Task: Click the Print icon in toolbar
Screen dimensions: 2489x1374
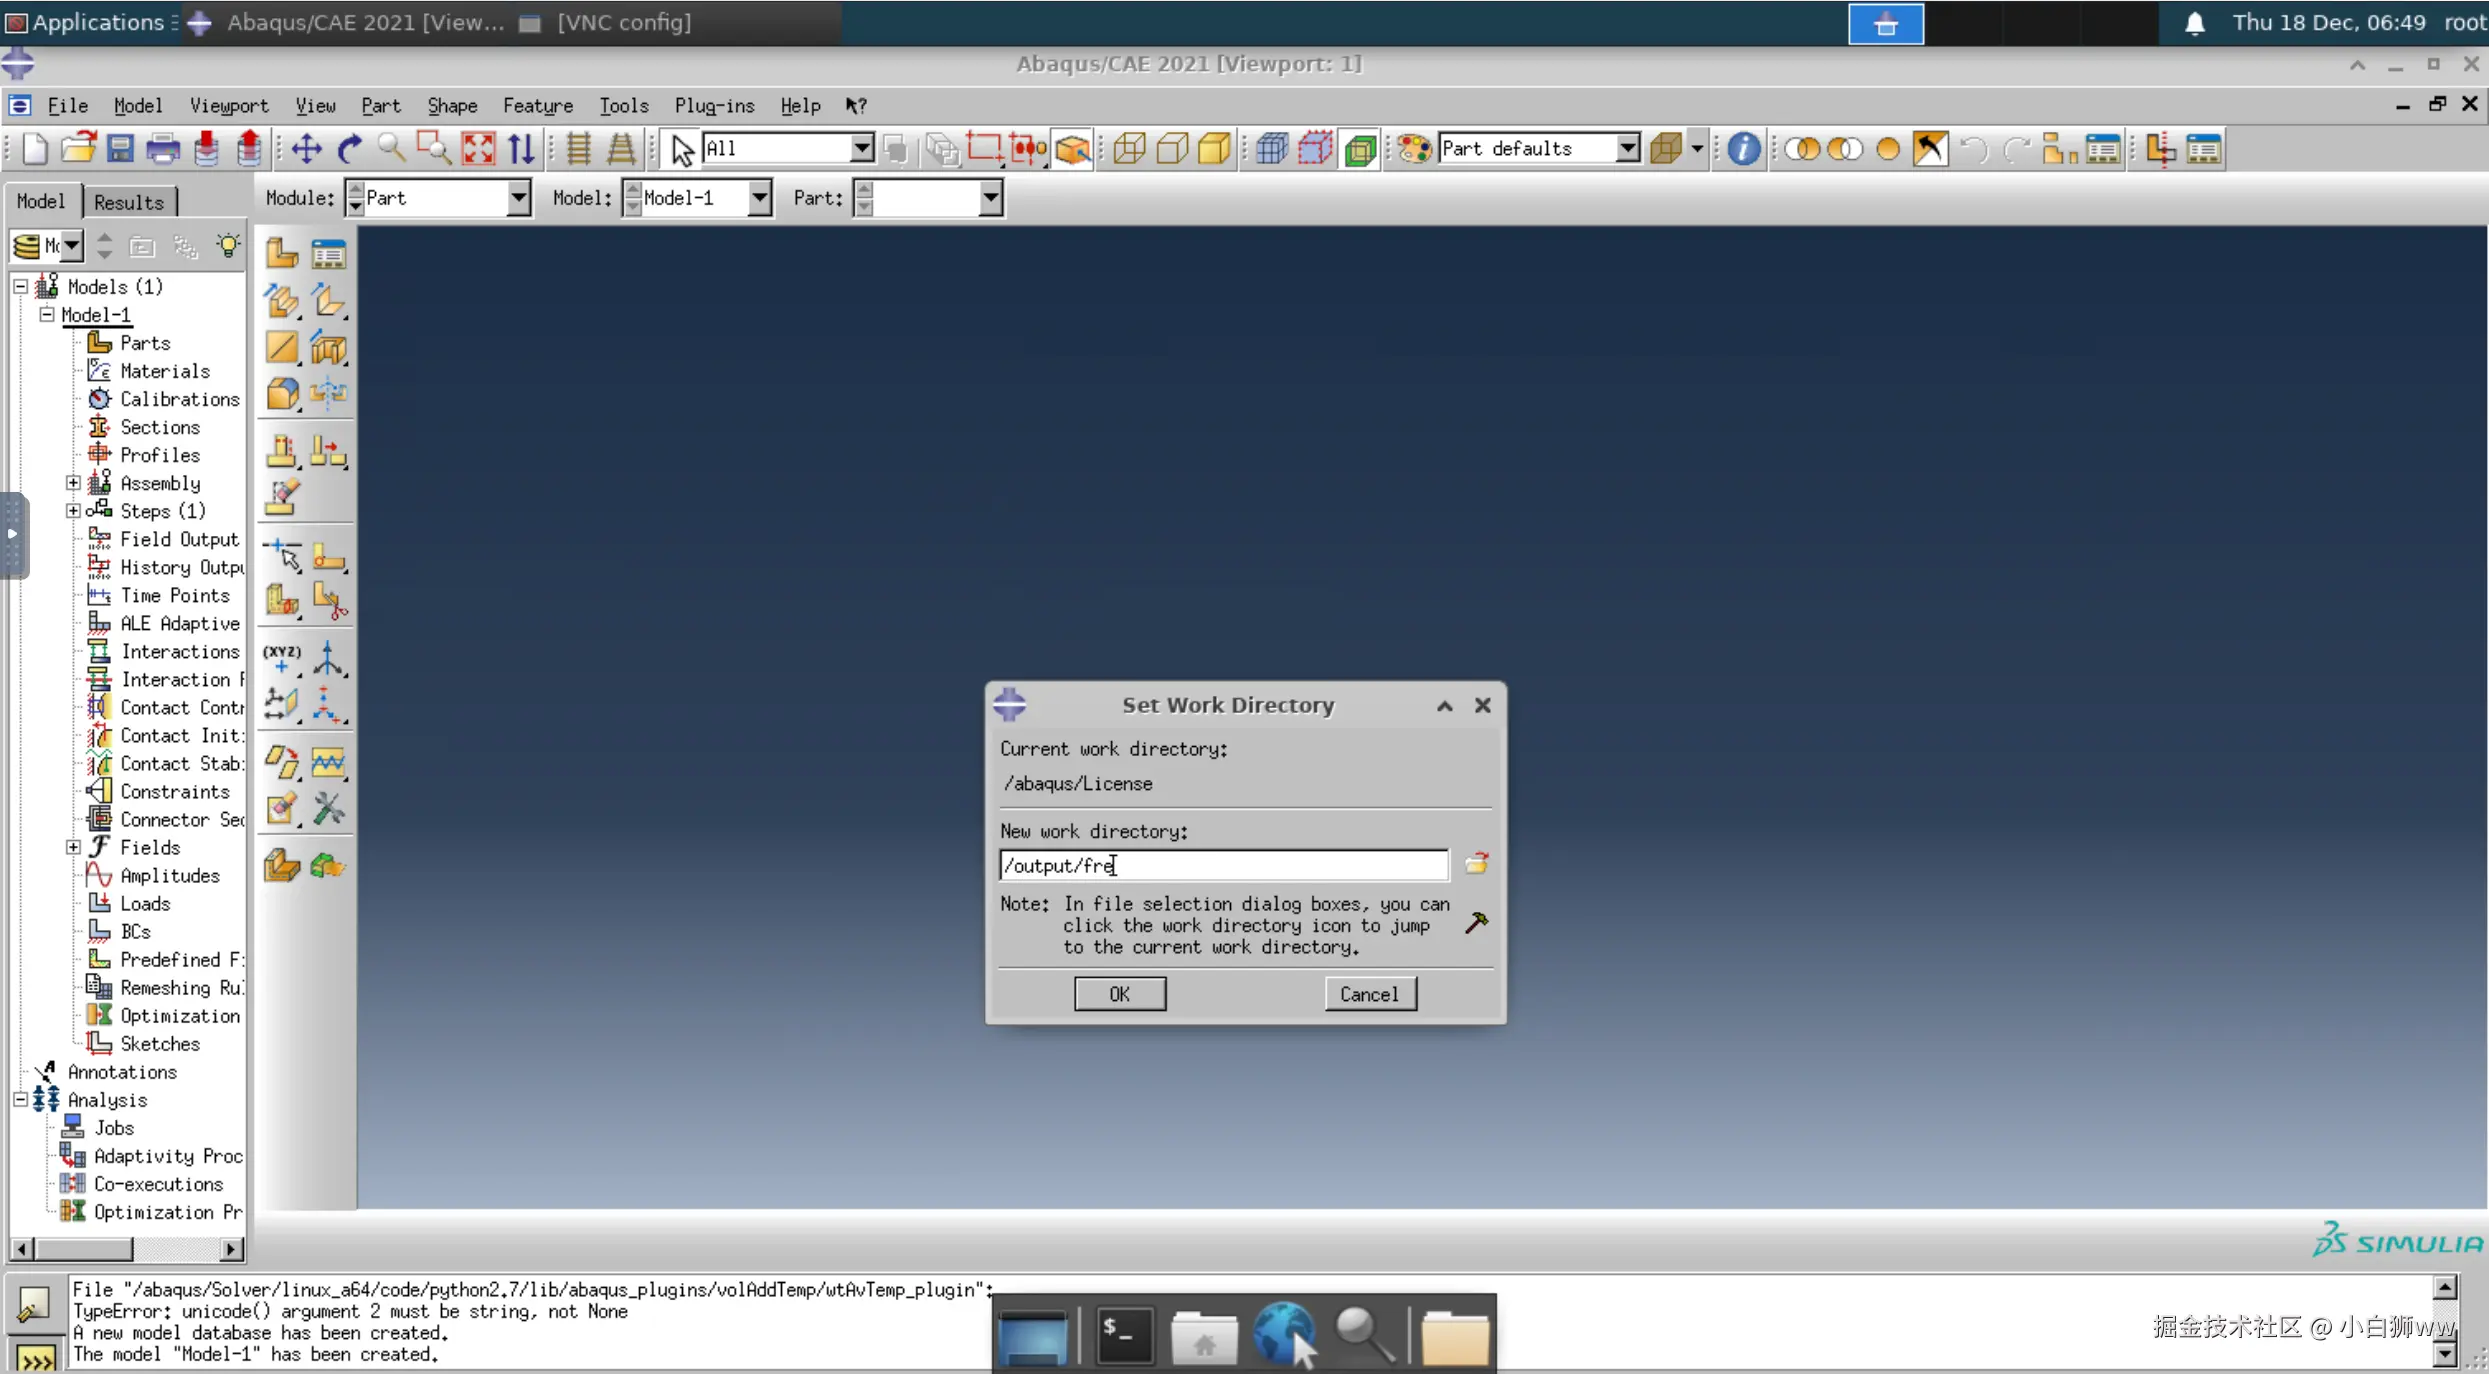Action: 163,149
